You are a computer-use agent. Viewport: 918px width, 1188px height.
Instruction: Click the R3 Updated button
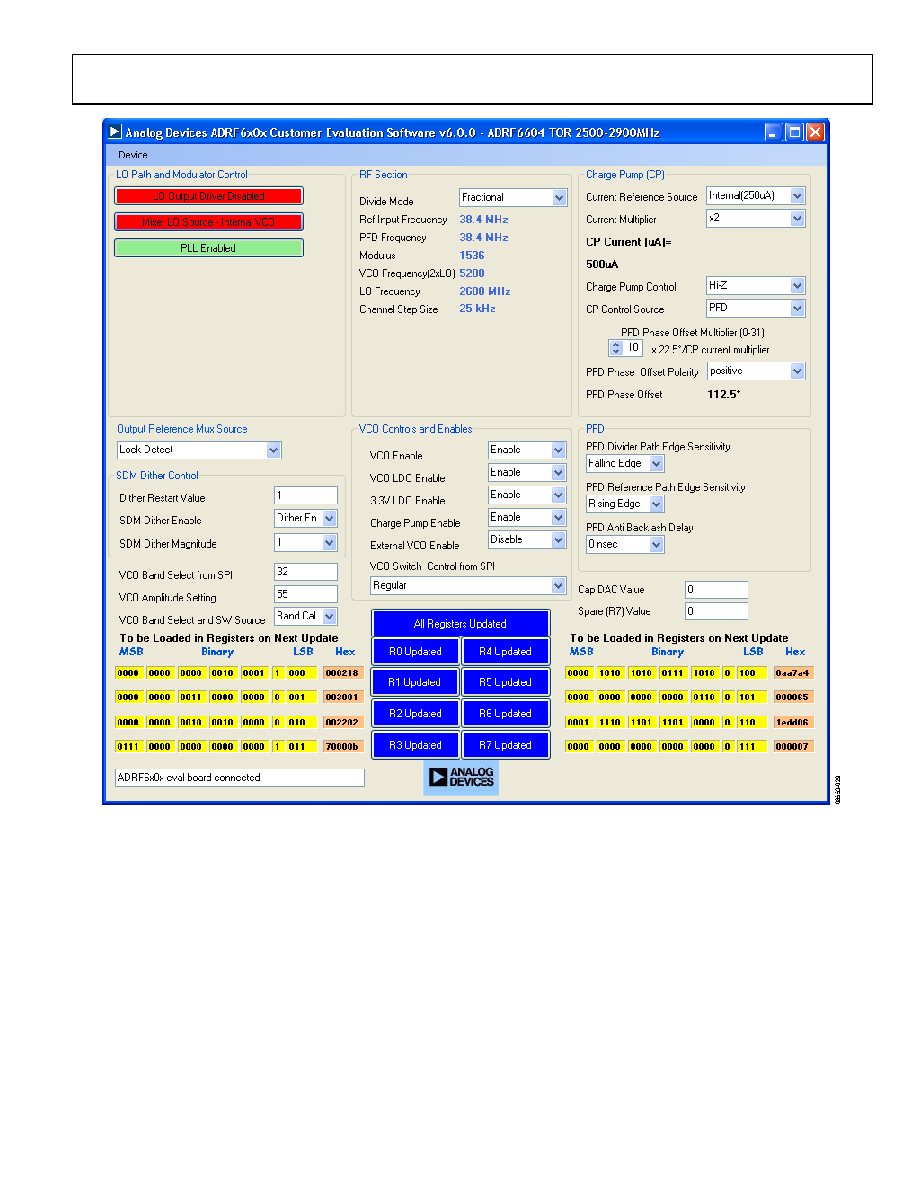[415, 746]
